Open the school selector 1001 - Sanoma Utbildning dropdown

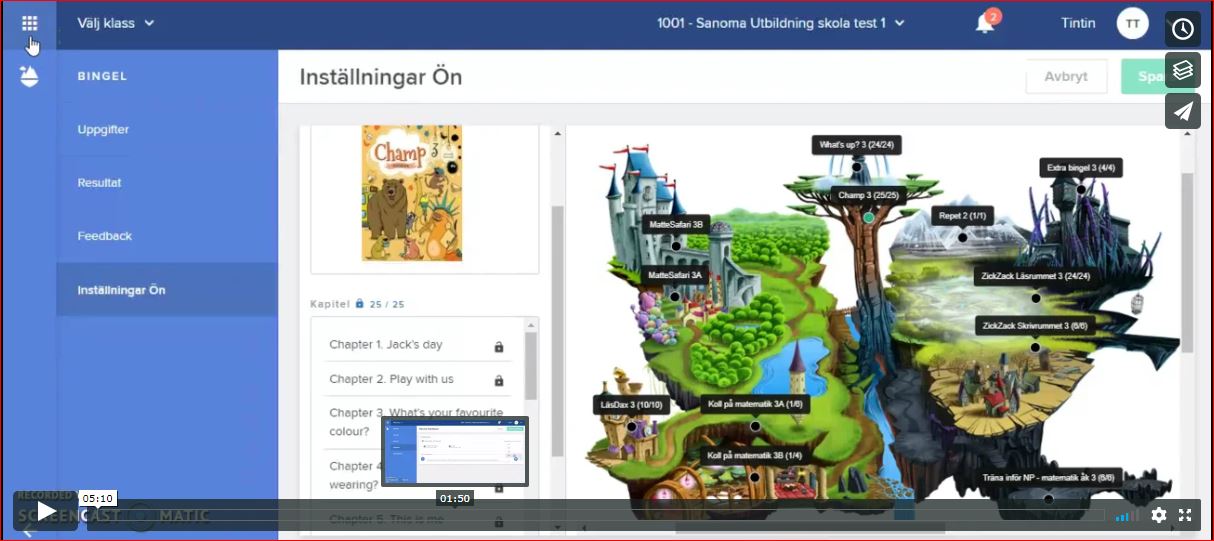[x=781, y=23]
